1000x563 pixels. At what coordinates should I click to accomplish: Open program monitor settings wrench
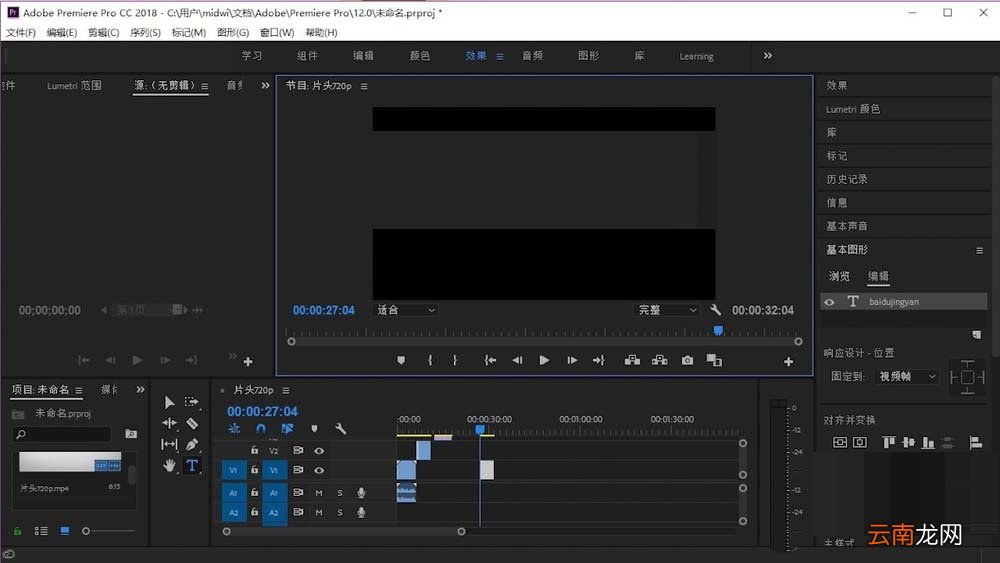click(715, 310)
